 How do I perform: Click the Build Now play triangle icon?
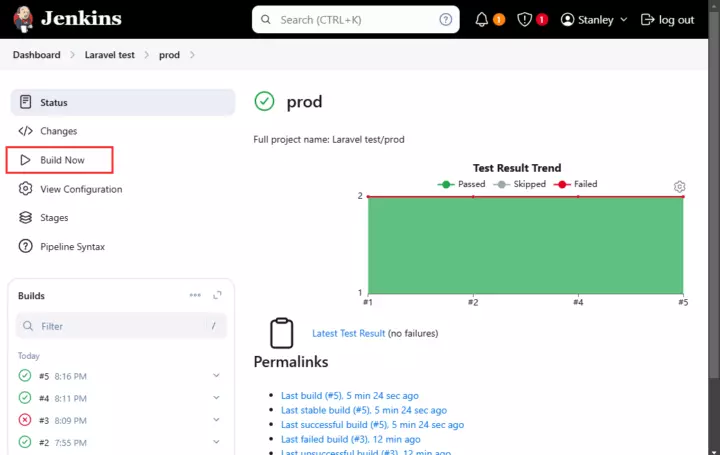(x=25, y=160)
